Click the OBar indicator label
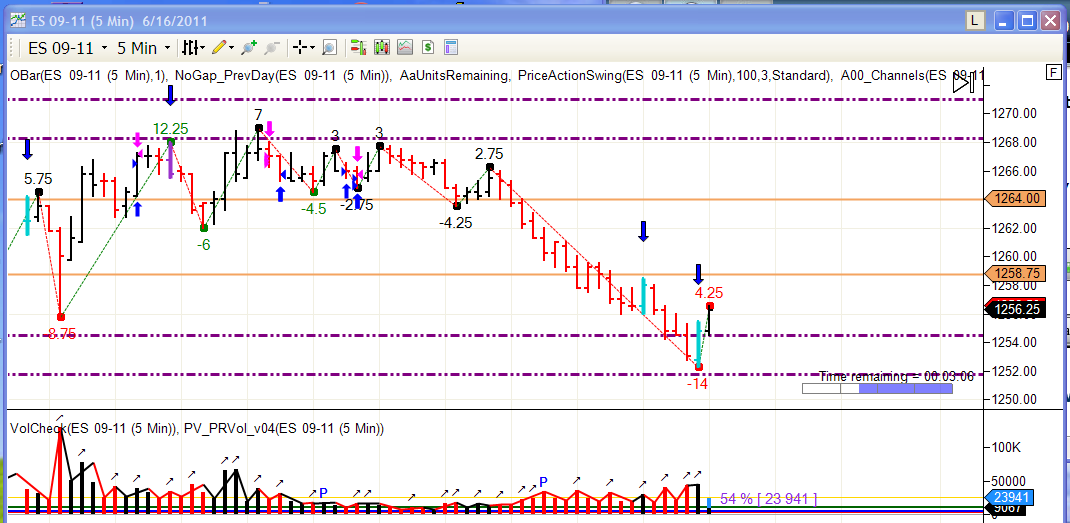Viewport: 1070px width, 523px height. [x=89, y=76]
